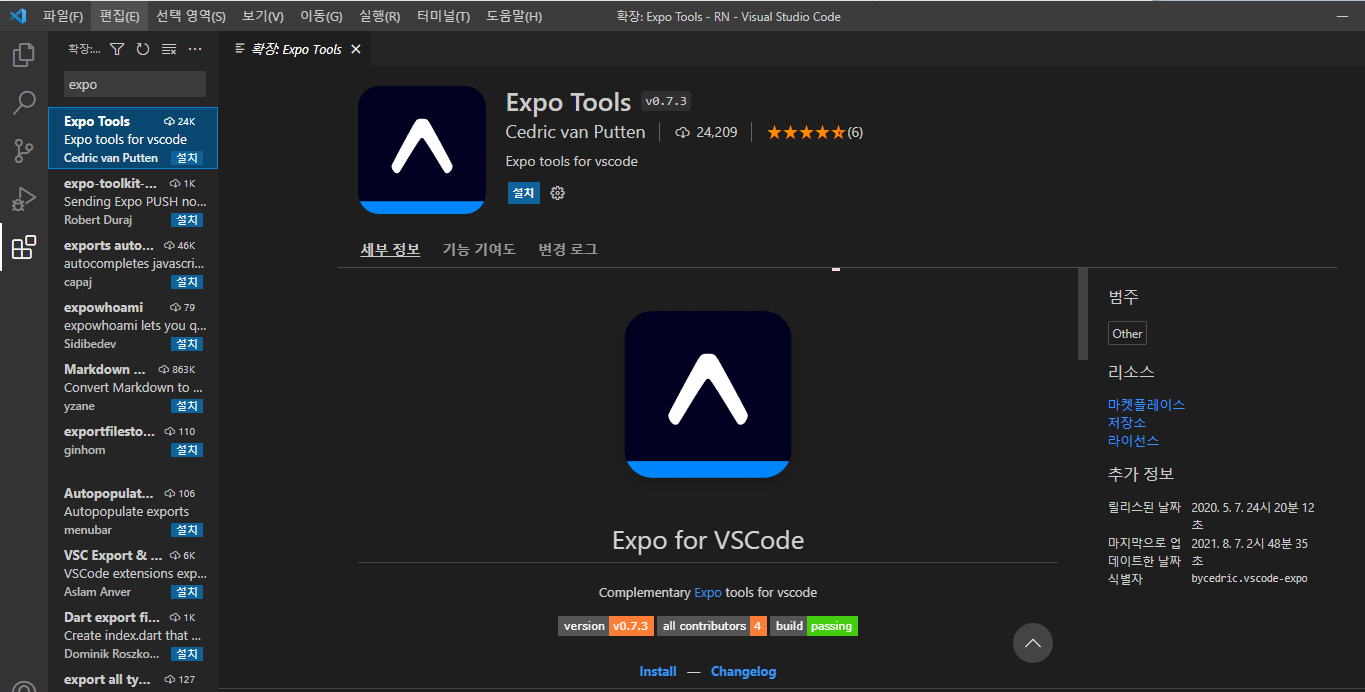
Task: Switch to the 변경 로그 tab
Action: [568, 249]
